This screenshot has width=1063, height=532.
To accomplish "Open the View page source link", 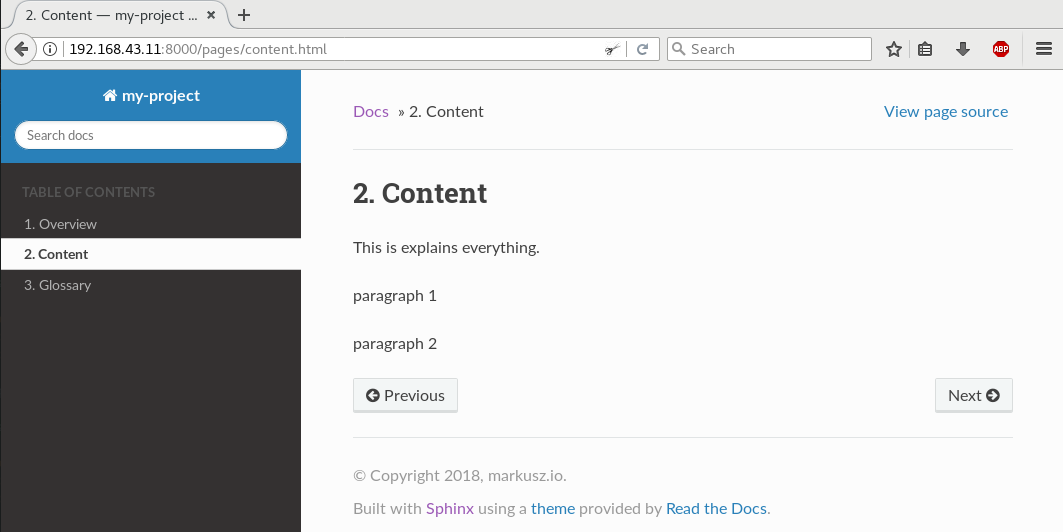I will click(946, 112).
